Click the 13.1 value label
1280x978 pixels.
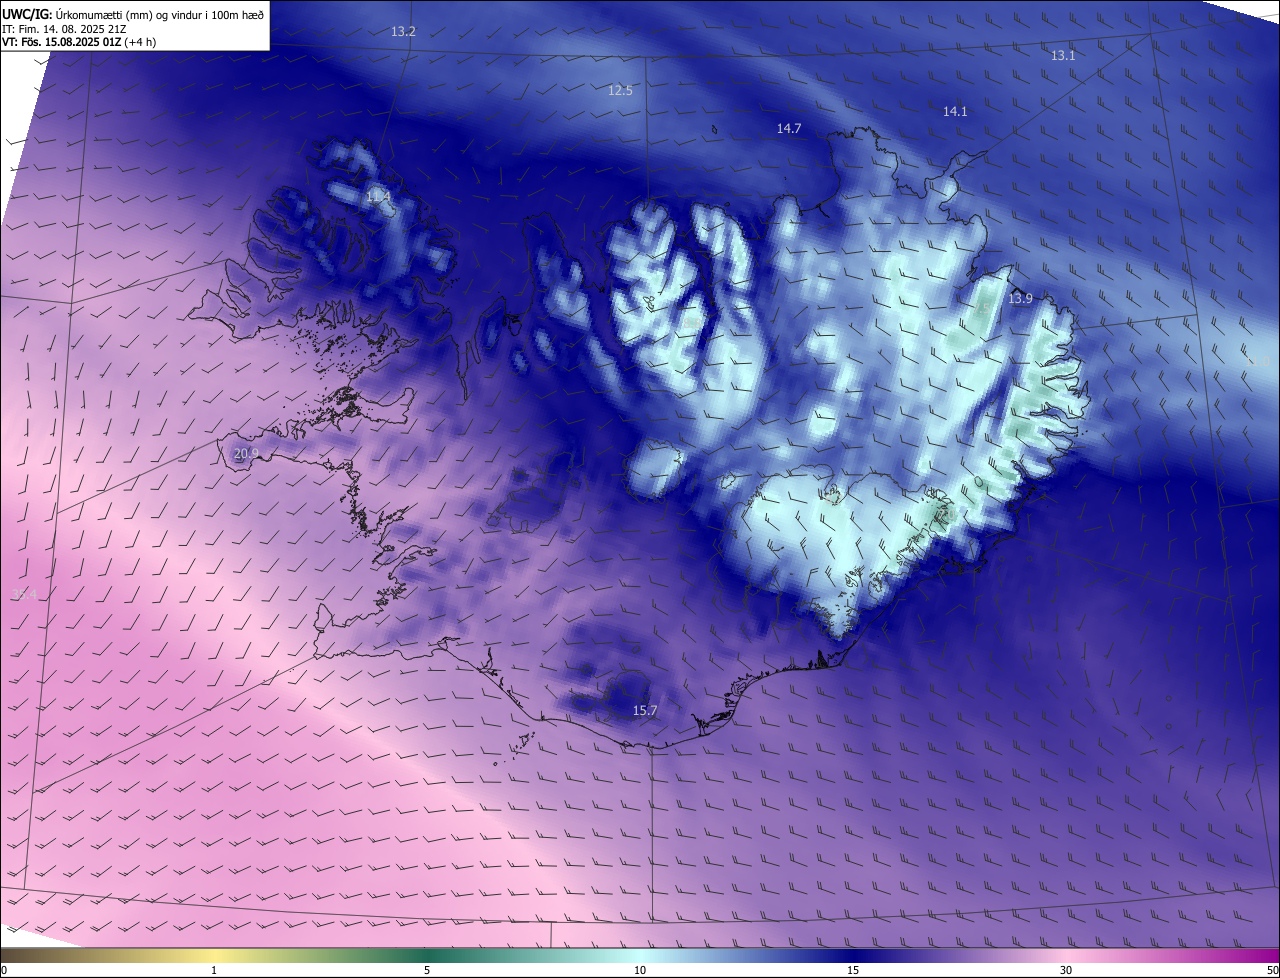(1062, 56)
